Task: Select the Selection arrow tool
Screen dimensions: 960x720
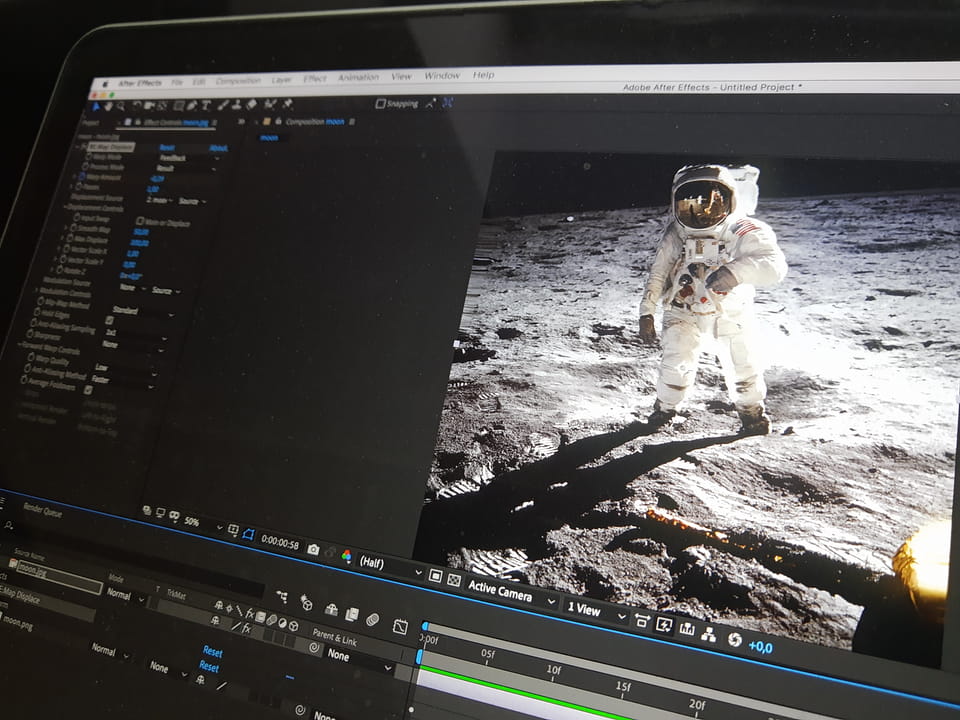Action: point(96,106)
